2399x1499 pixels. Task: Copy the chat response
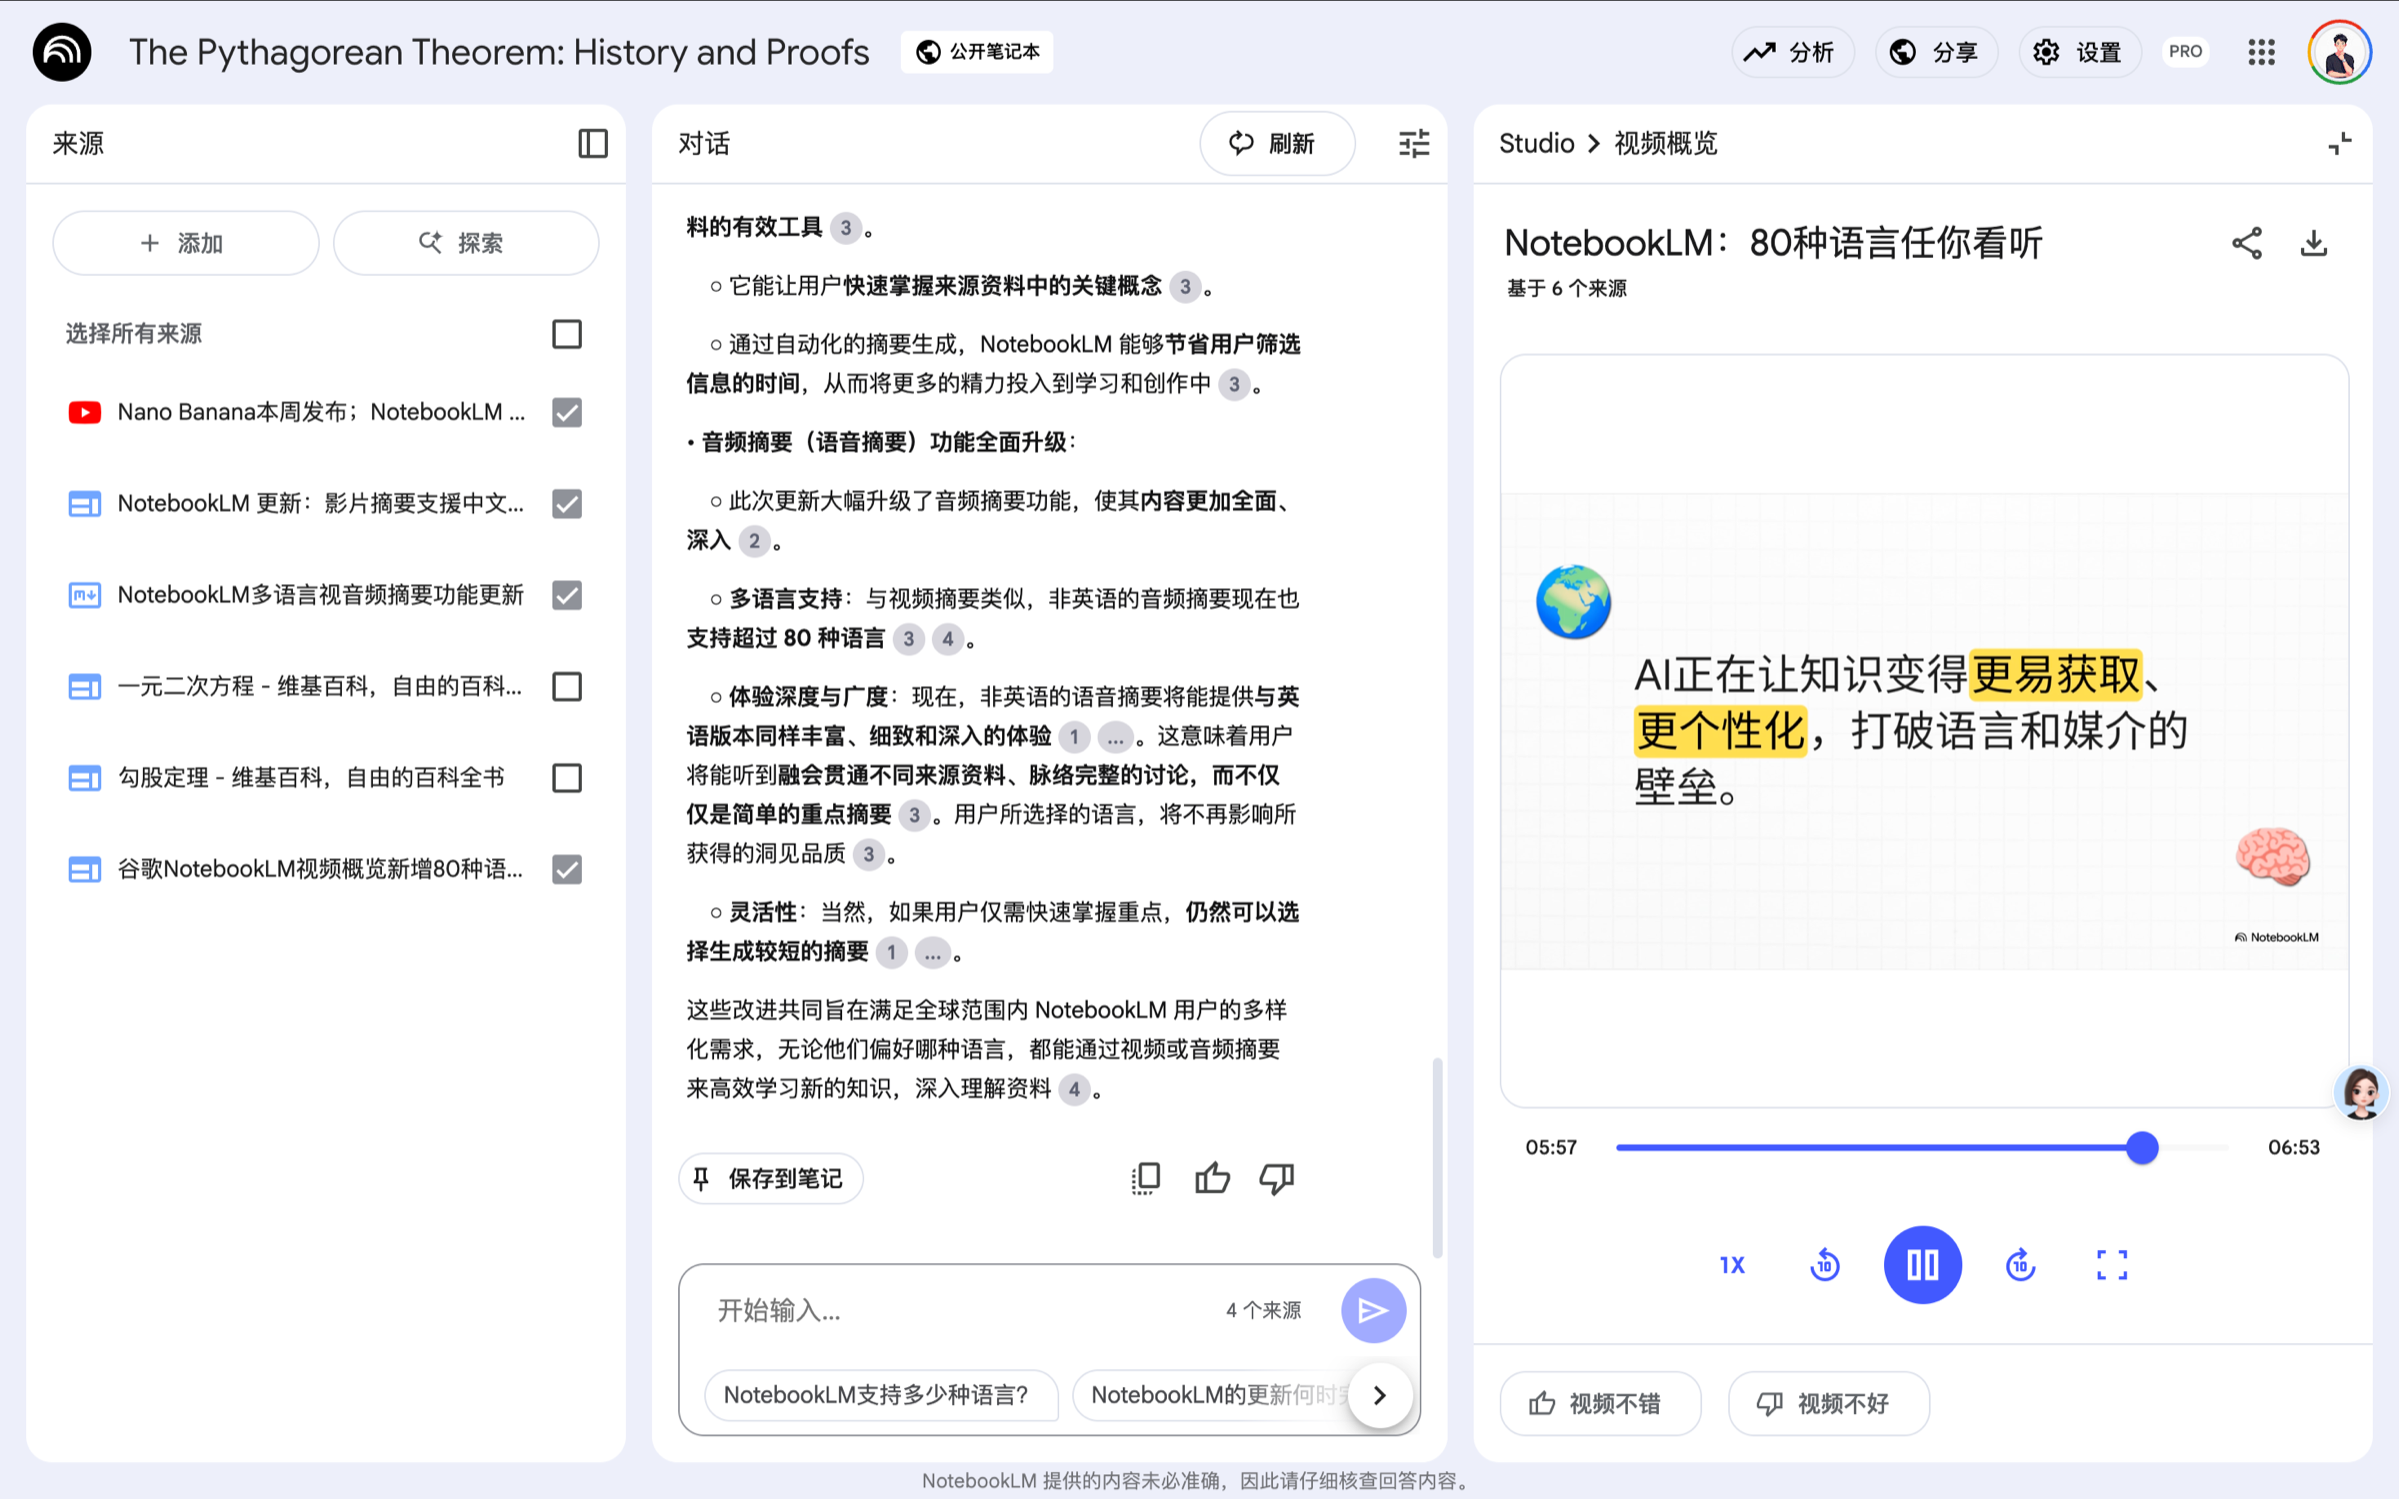1145,1178
